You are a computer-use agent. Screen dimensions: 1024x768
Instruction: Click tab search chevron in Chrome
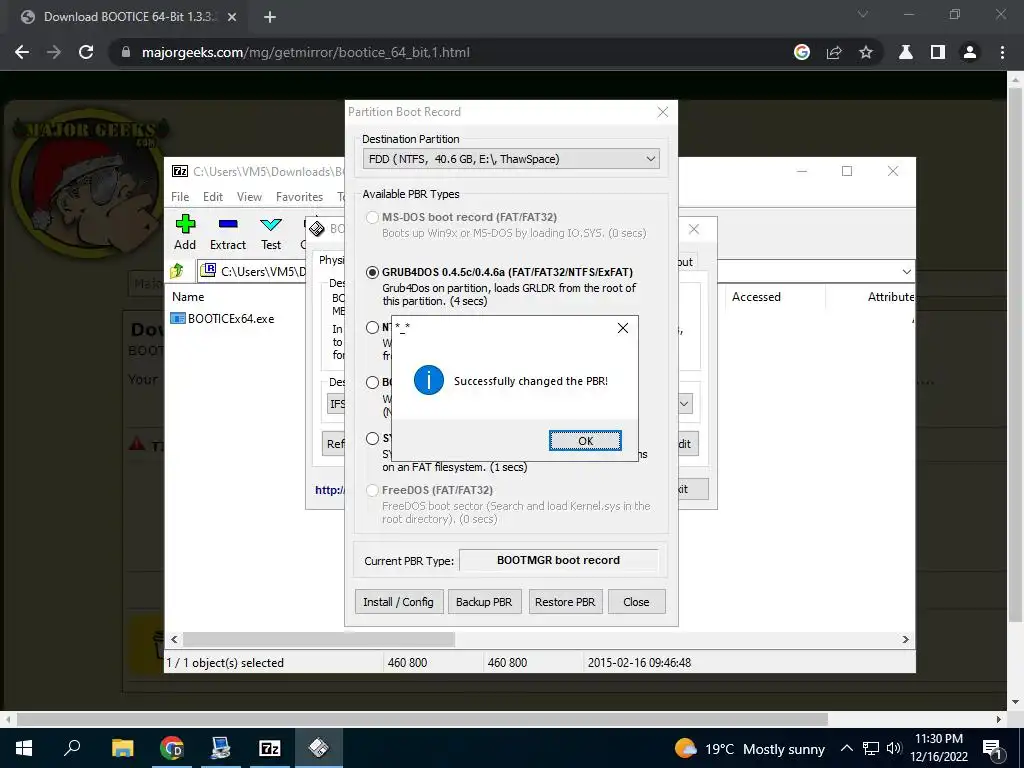coord(863,14)
